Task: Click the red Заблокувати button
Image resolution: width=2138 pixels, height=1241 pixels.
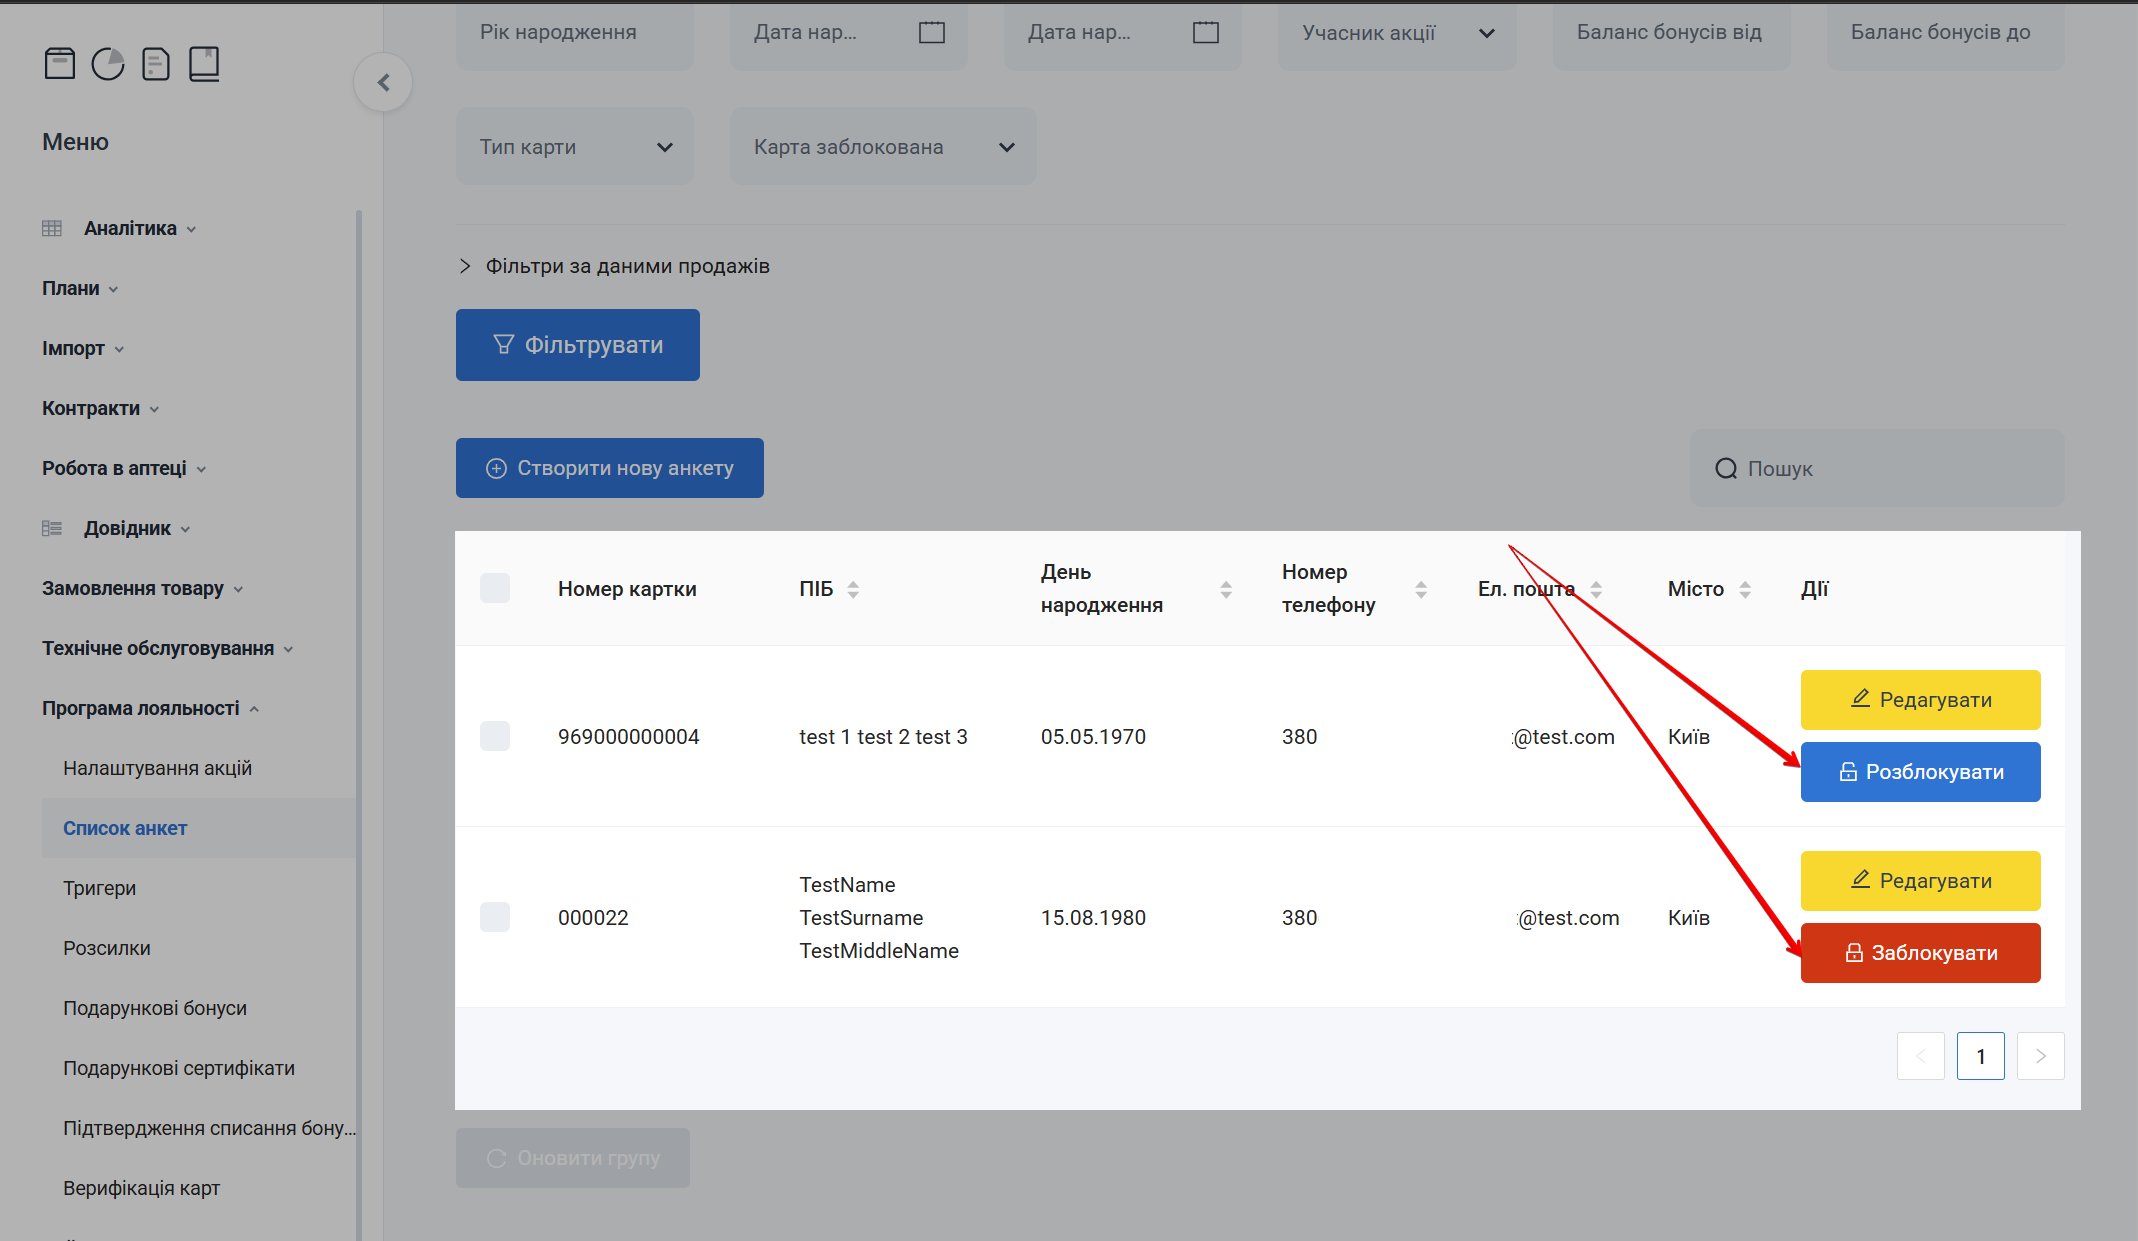Action: (1920, 953)
